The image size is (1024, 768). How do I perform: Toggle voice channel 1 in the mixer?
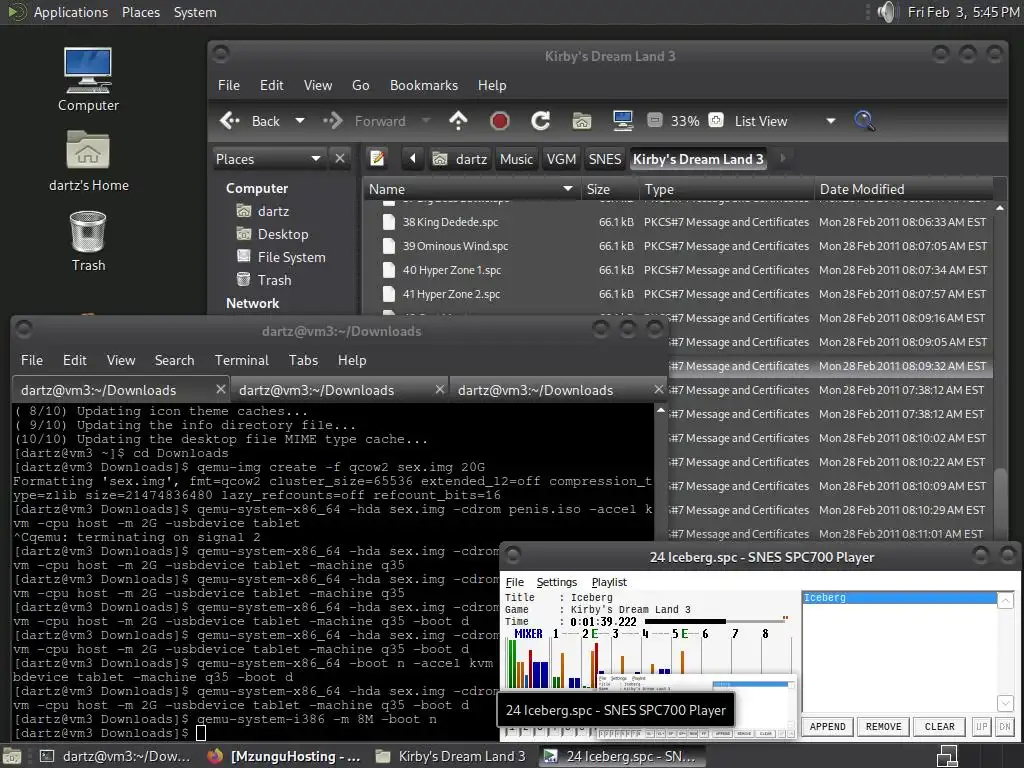point(556,633)
